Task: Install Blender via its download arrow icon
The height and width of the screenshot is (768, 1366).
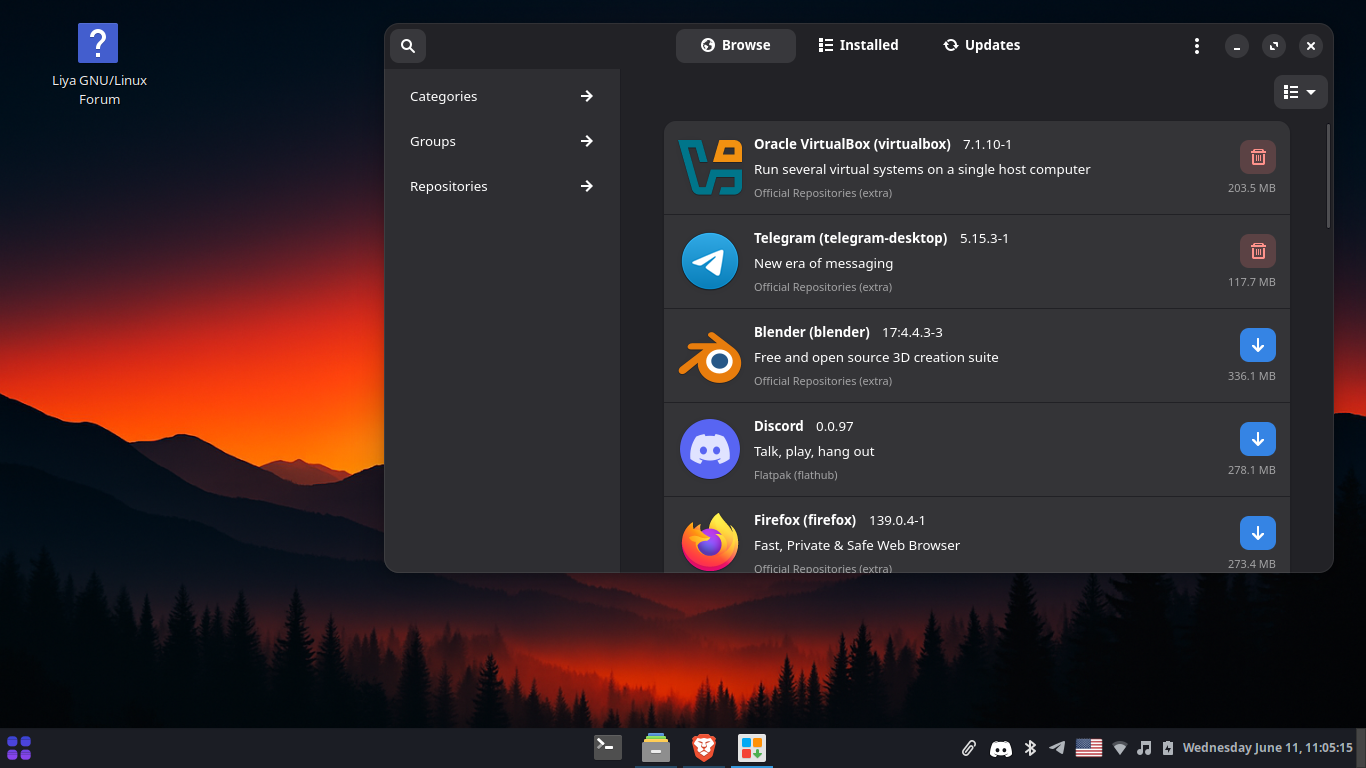Action: 1257,344
